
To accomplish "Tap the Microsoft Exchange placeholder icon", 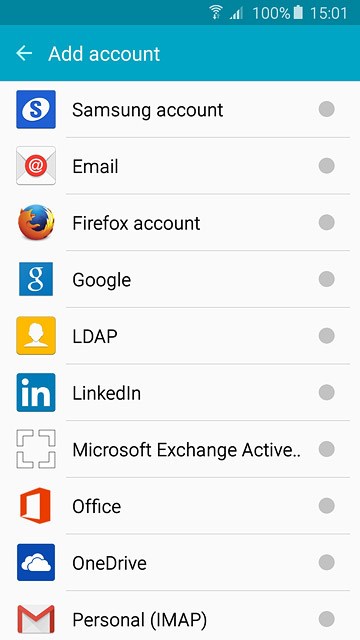I will point(36,449).
